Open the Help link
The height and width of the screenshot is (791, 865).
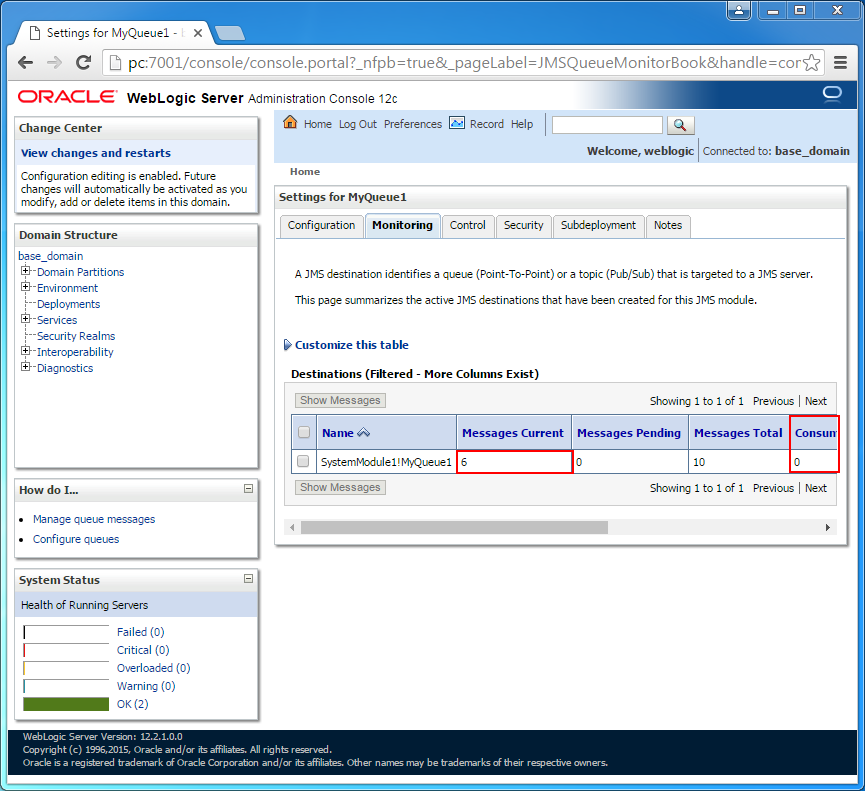[x=522, y=124]
